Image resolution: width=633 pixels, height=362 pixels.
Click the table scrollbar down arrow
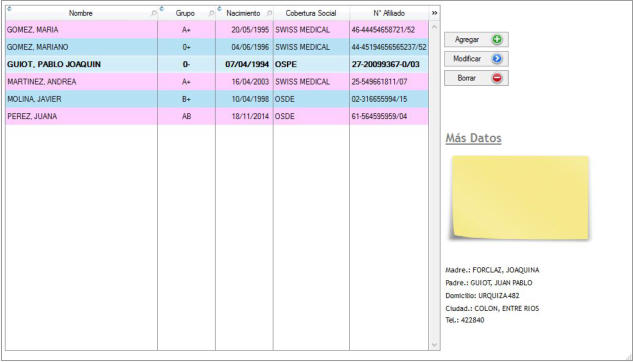pyautogui.click(x=434, y=345)
